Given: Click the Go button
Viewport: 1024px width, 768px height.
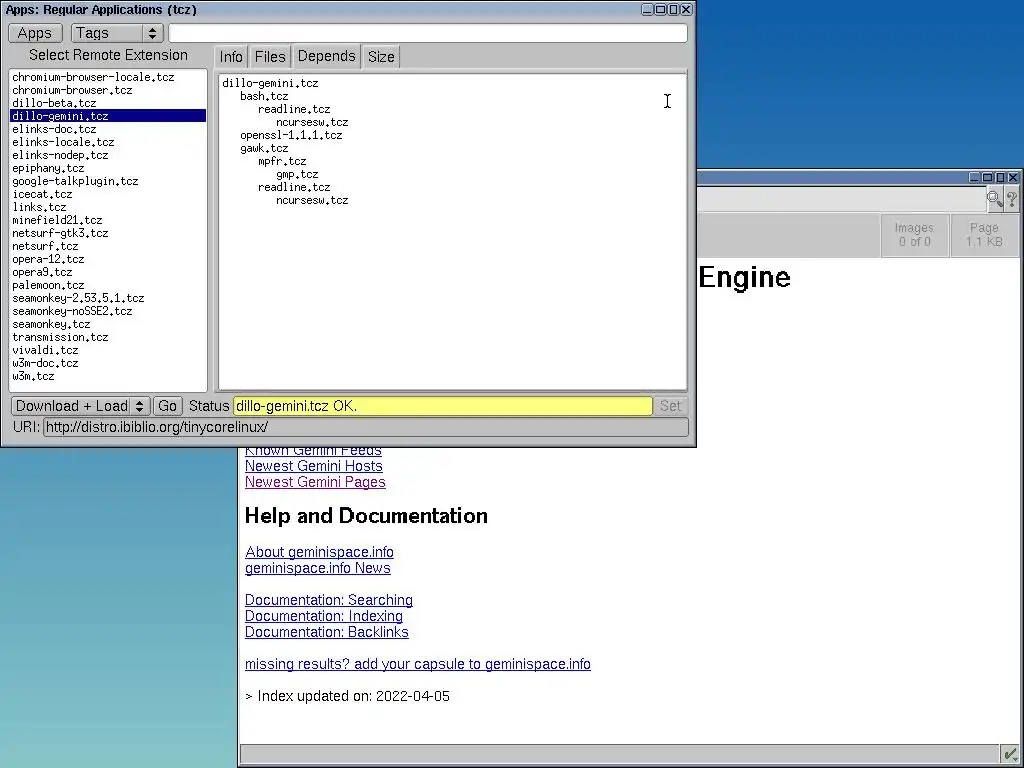Looking at the screenshot, I should (x=167, y=406).
